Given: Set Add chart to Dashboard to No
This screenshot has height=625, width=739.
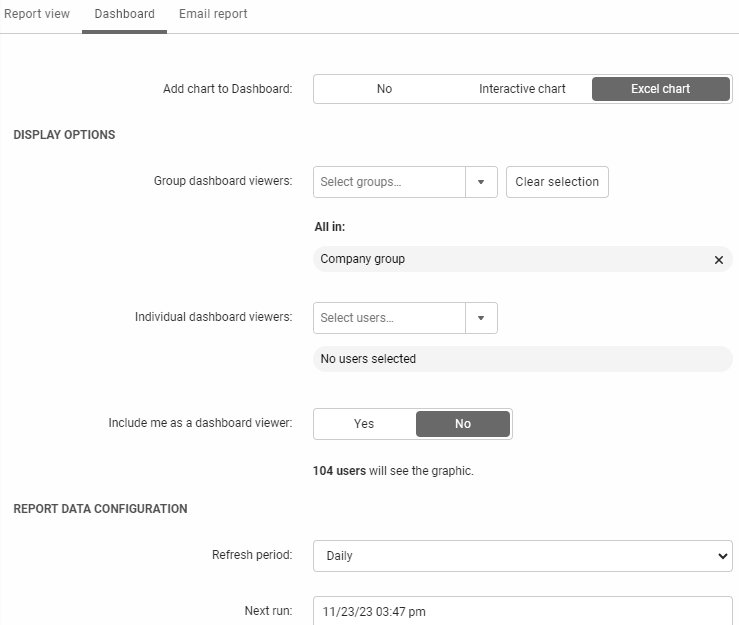Looking at the screenshot, I should (384, 89).
